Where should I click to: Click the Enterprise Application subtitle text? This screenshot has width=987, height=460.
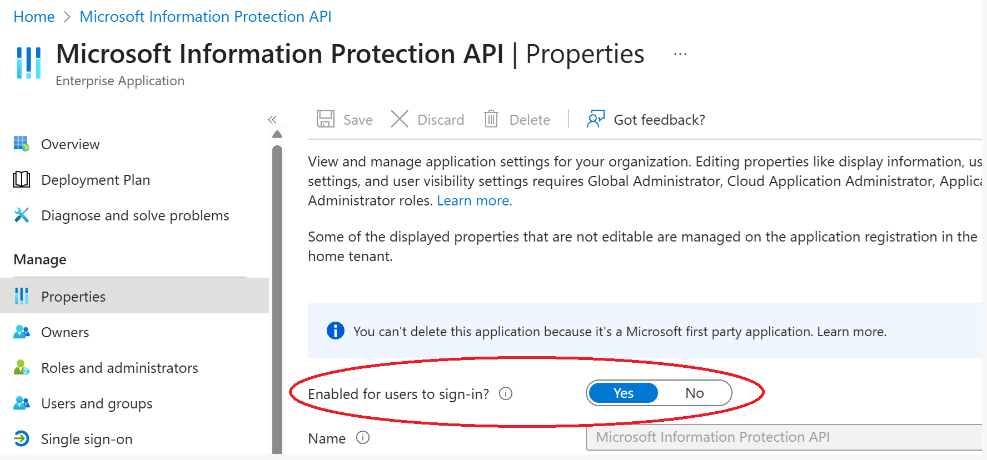pos(120,81)
